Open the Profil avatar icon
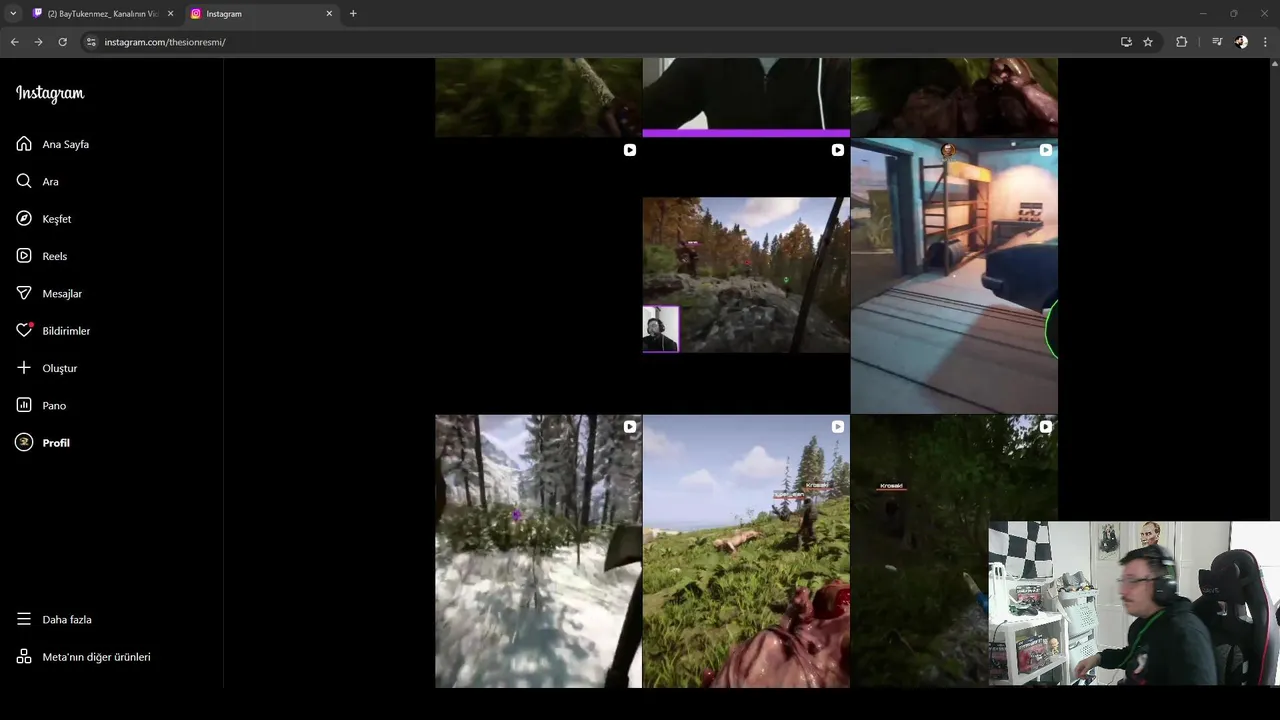Image resolution: width=1280 pixels, height=720 pixels. [24, 442]
